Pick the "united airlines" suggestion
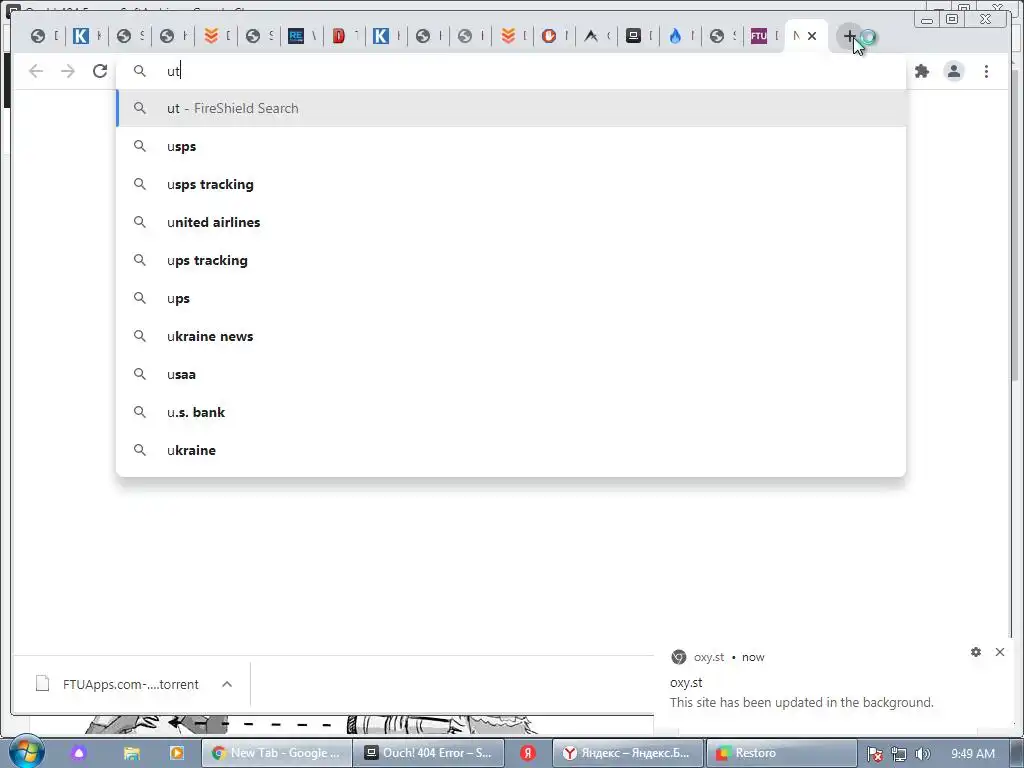Screen dimensions: 1024x768 [x=511, y=222]
